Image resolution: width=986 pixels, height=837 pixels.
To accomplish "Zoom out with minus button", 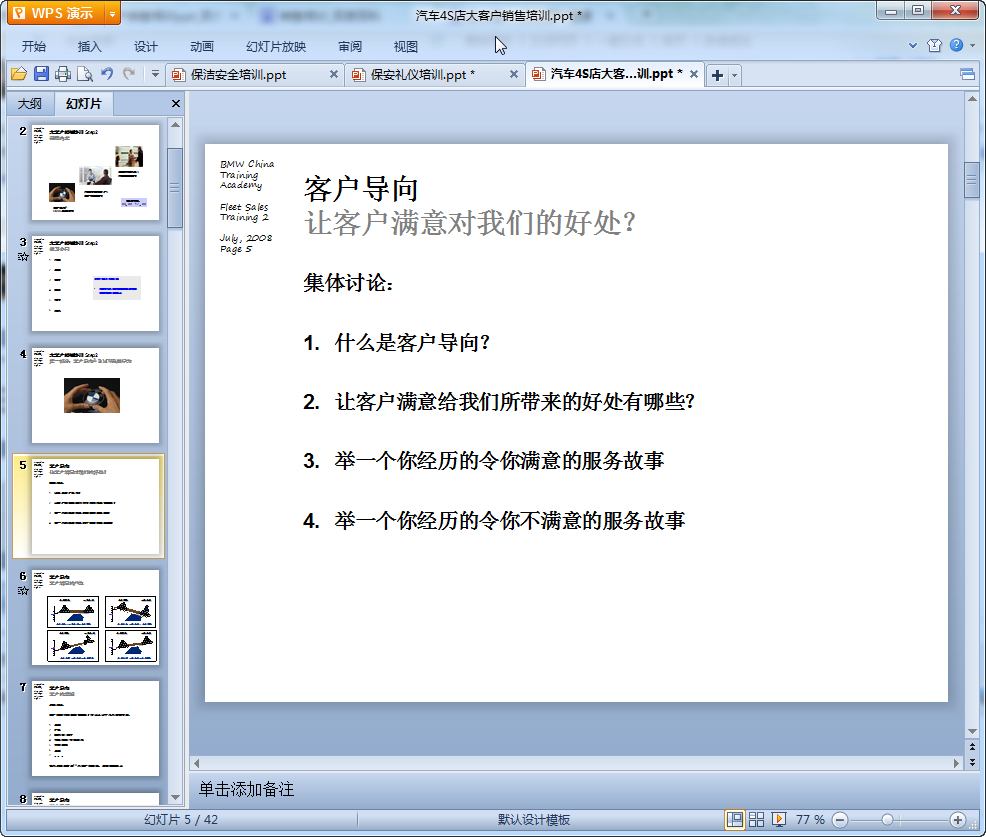I will [840, 820].
